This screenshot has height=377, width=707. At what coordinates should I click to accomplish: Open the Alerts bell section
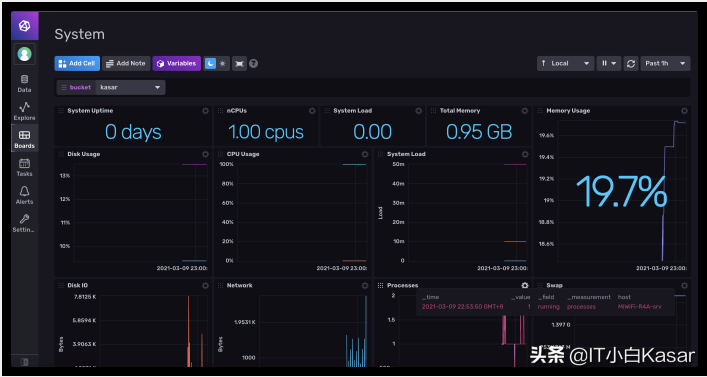[24, 195]
